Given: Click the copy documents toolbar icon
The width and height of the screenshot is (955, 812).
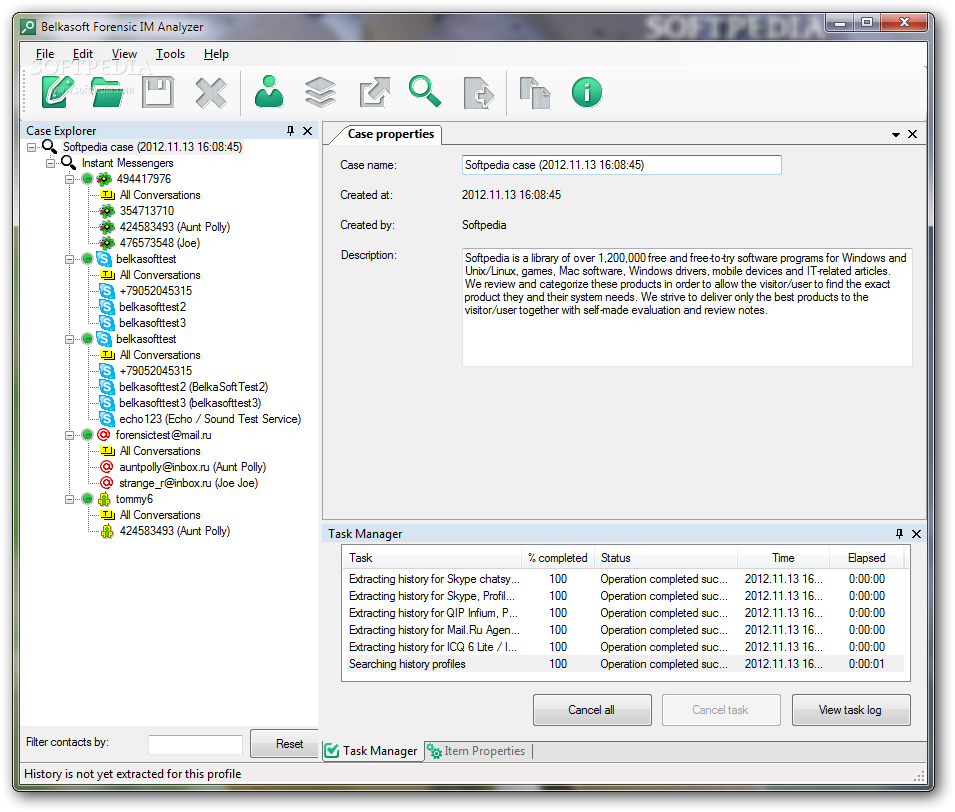Looking at the screenshot, I should (535, 93).
